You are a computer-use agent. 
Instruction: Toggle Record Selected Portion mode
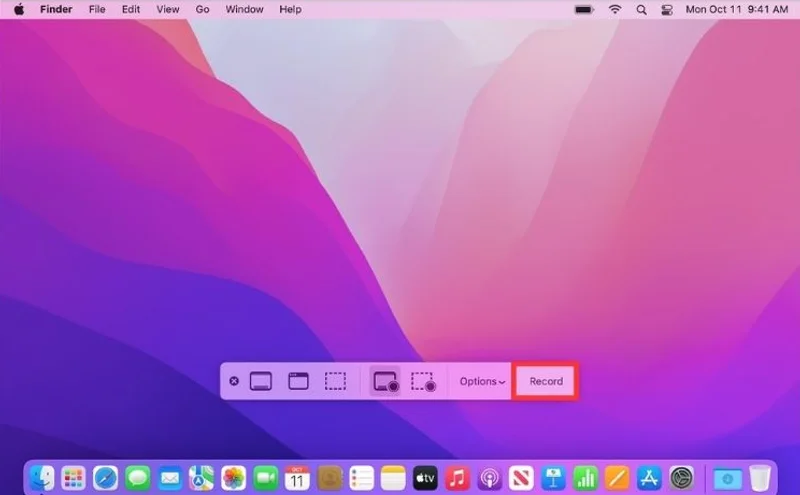[423, 381]
